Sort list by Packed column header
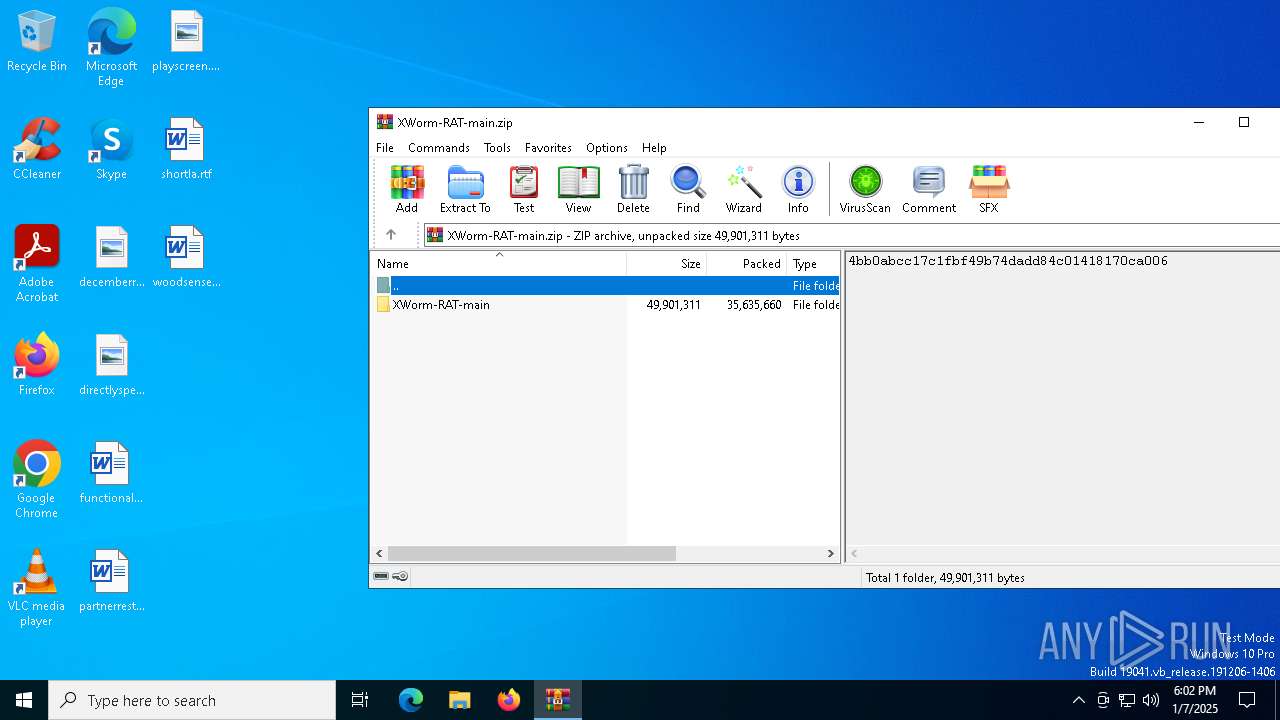This screenshot has height=720, width=1280. [x=747, y=264]
